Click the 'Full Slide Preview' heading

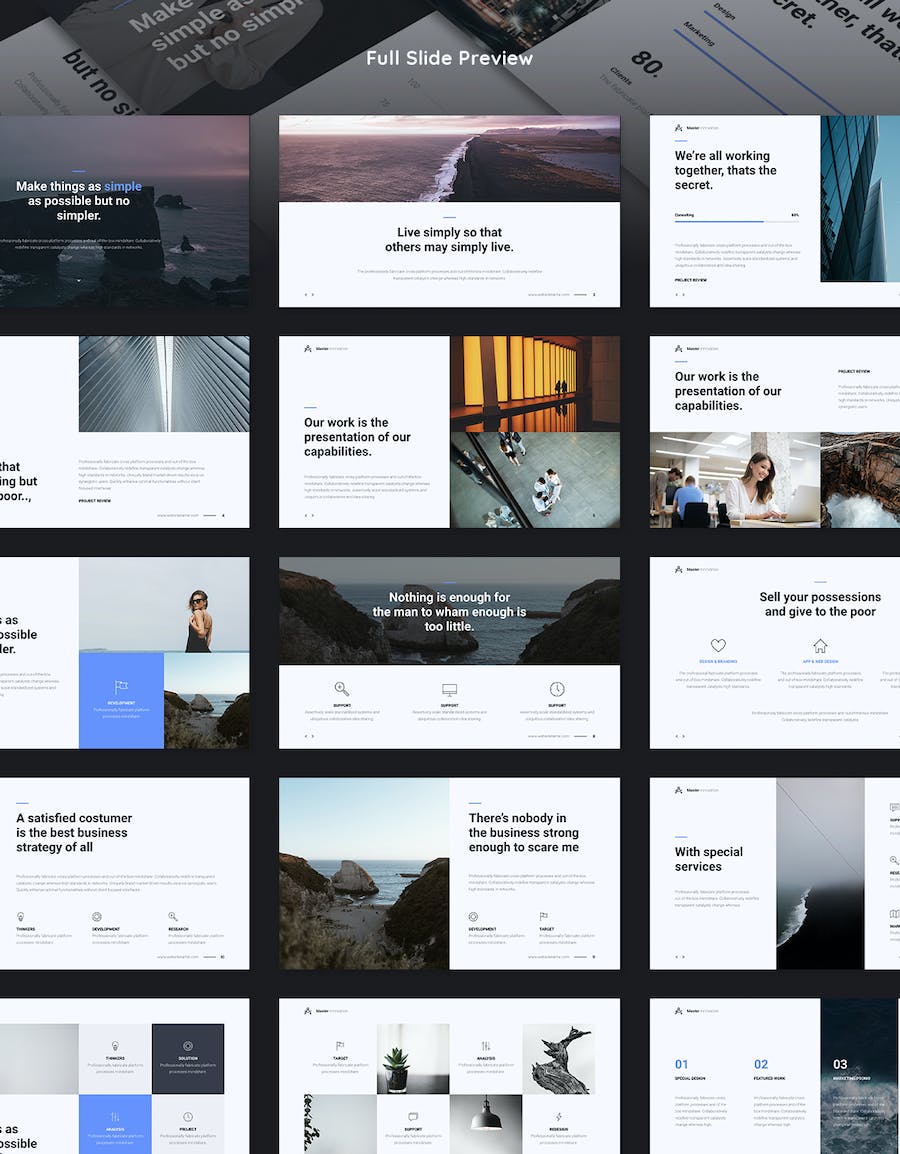tap(449, 58)
